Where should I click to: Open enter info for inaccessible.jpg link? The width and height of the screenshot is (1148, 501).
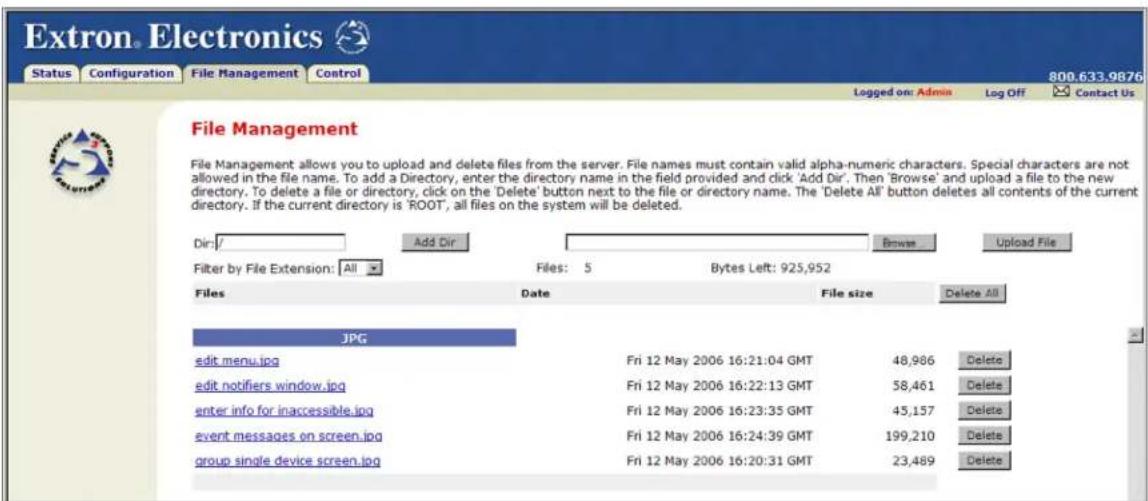pyautogui.click(x=285, y=411)
